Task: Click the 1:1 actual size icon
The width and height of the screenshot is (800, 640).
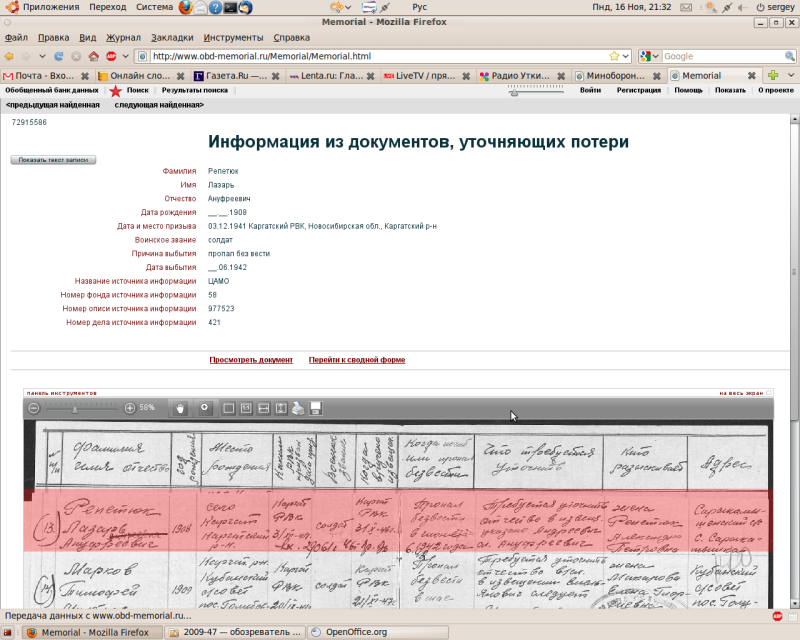Action: pos(246,408)
